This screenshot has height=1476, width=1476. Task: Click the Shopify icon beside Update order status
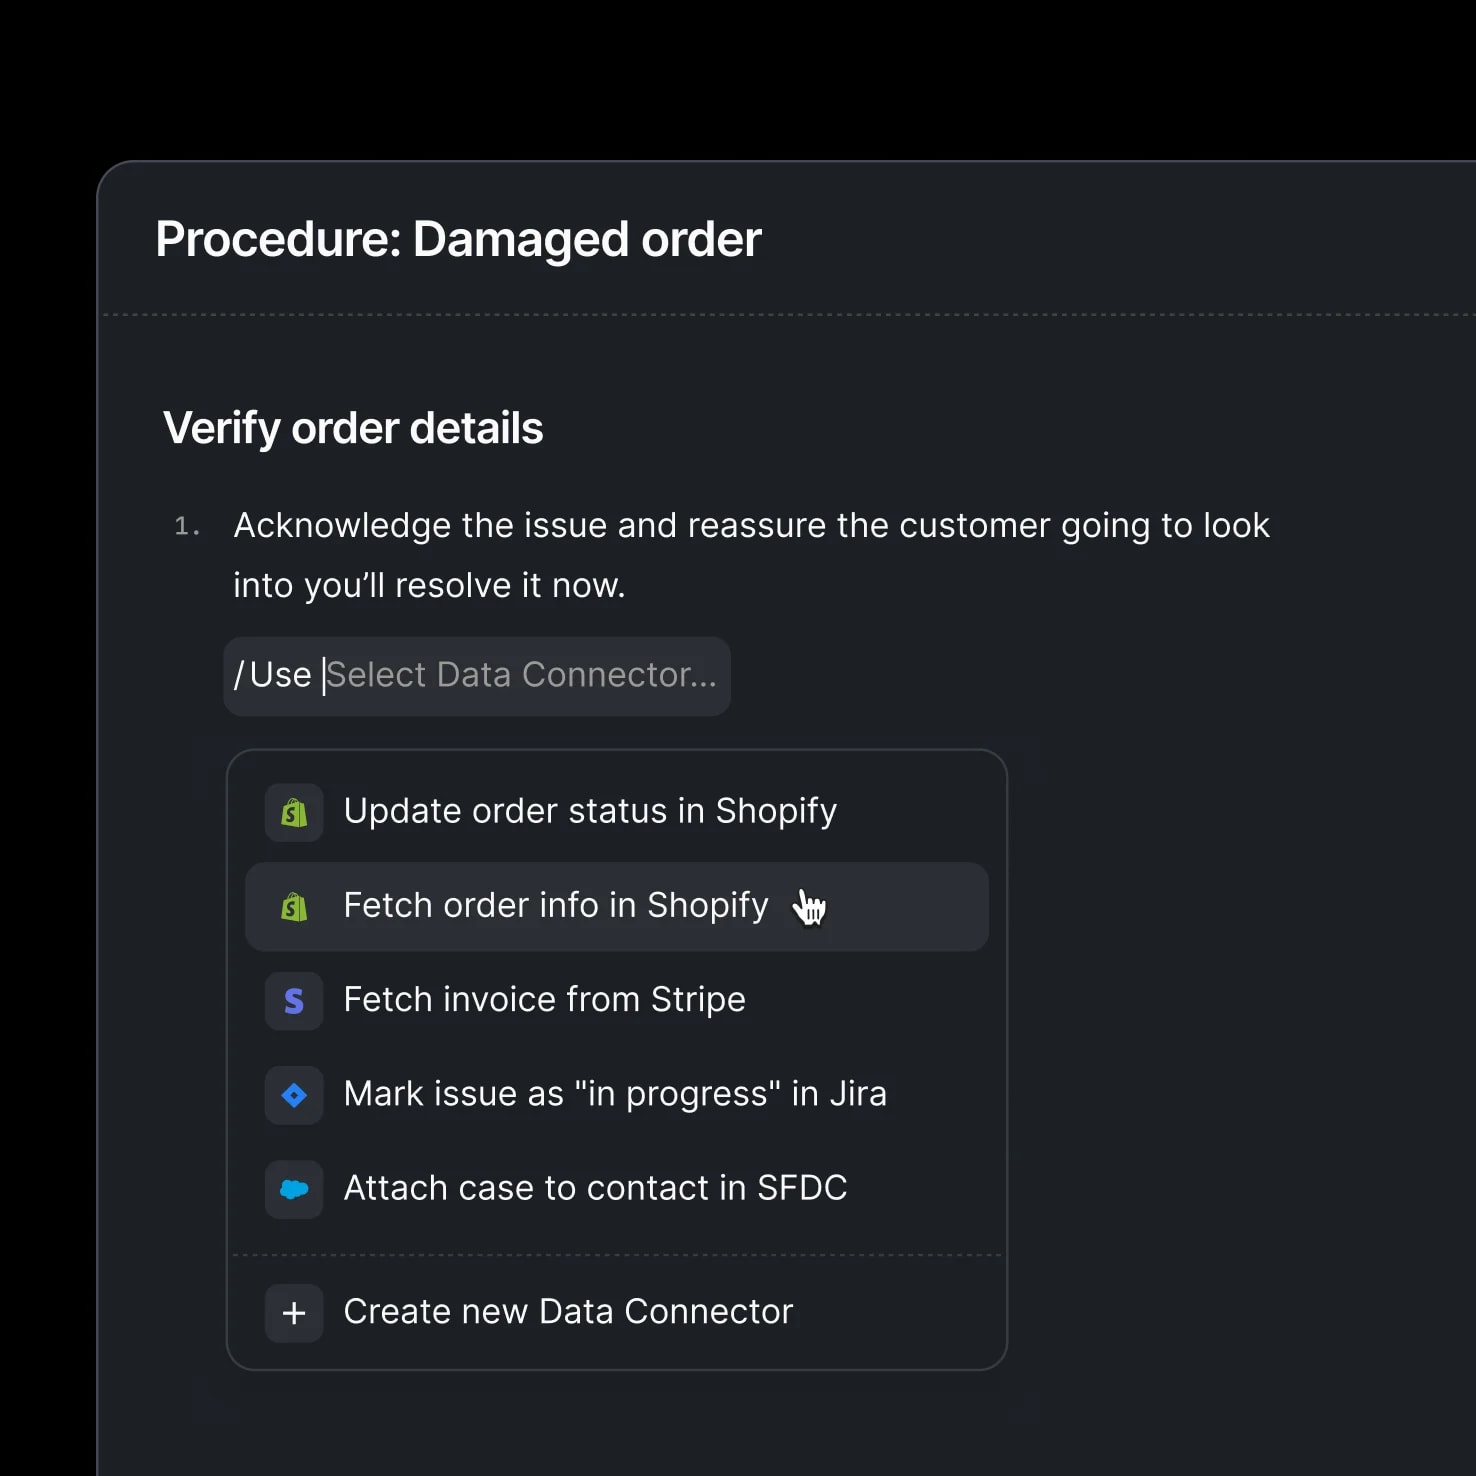pos(294,812)
